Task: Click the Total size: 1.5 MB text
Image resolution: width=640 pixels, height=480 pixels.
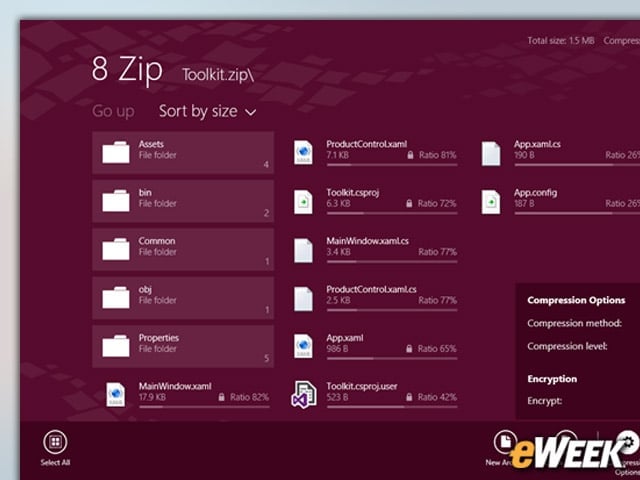Action: point(561,41)
